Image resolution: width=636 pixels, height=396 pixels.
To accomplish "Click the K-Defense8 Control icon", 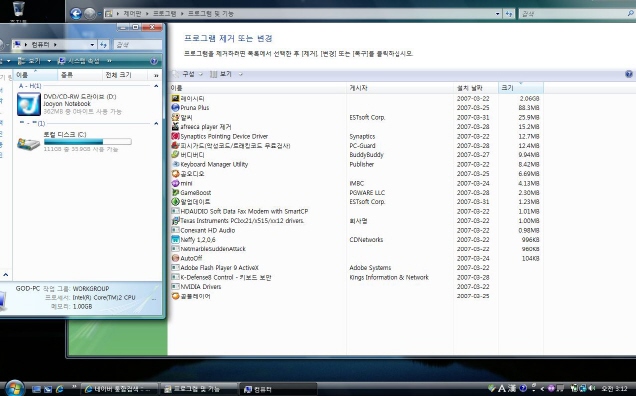I will (175, 277).
